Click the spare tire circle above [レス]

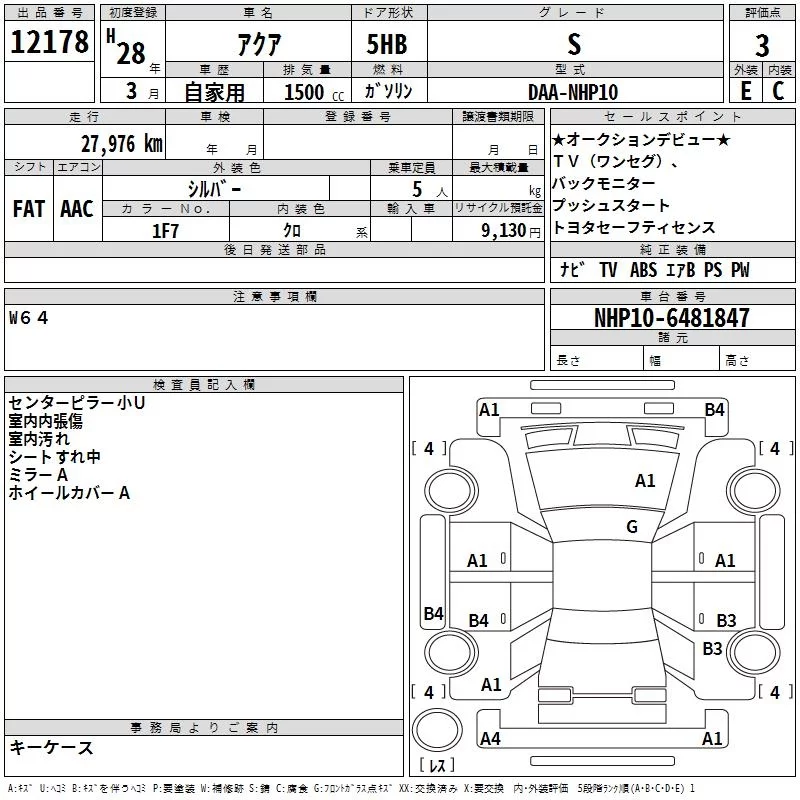(x=437, y=730)
